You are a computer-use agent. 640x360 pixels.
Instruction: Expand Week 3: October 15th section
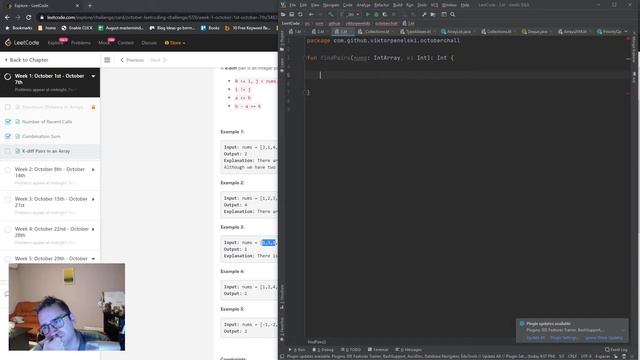coord(93,199)
